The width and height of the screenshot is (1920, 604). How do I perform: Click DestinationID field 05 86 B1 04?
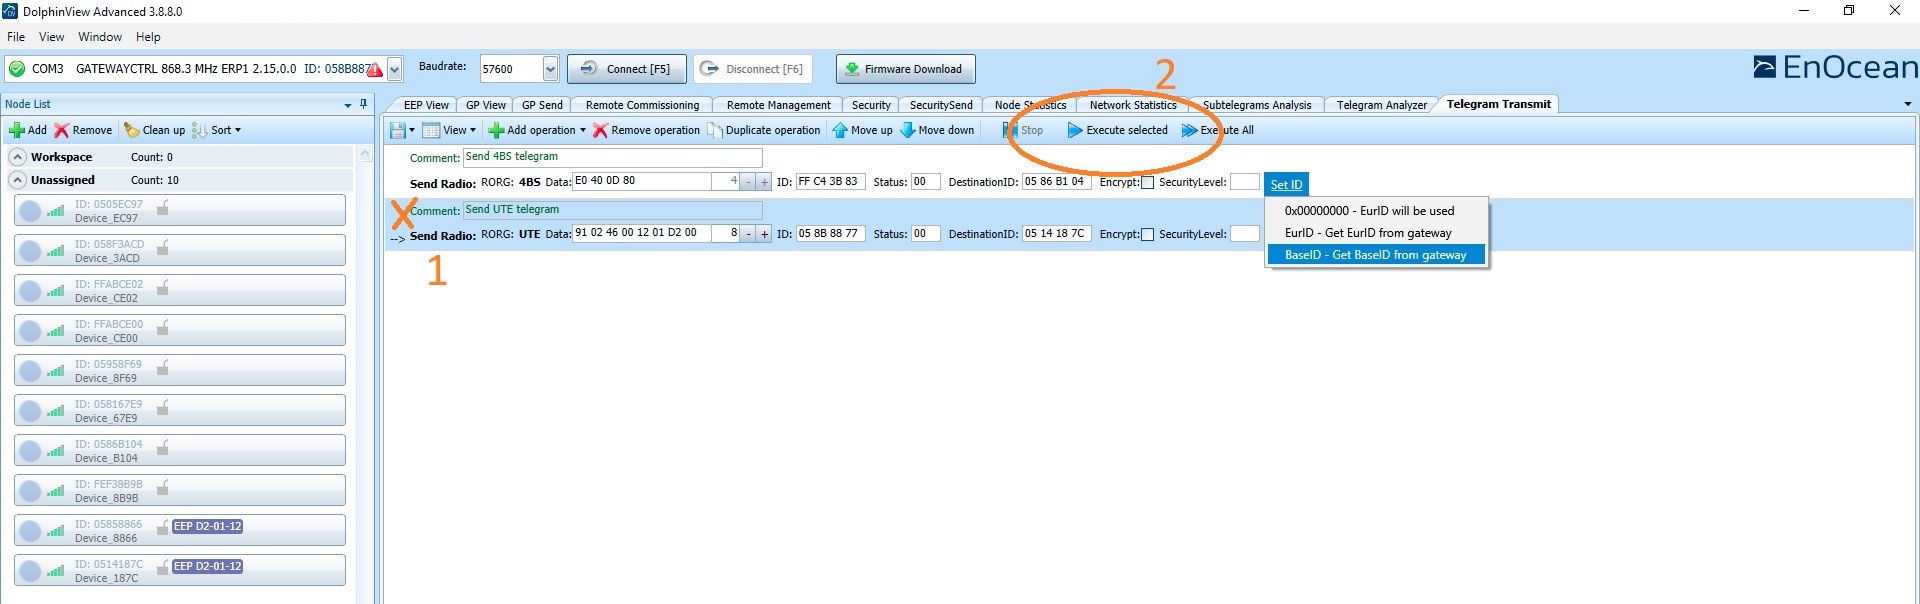tap(1054, 182)
